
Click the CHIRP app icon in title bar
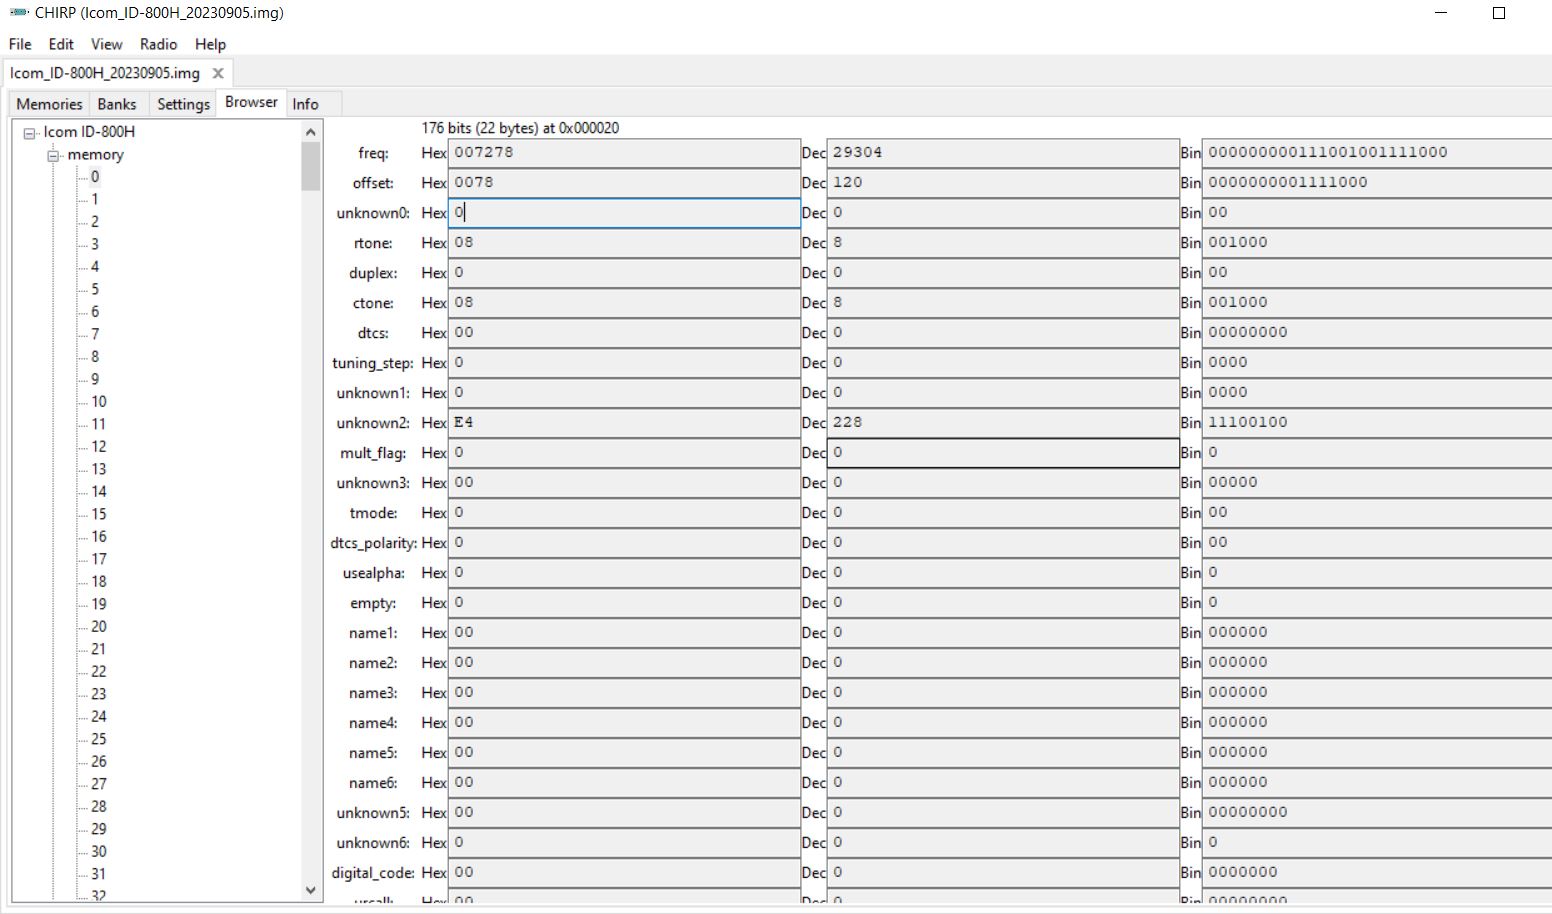click(18, 13)
